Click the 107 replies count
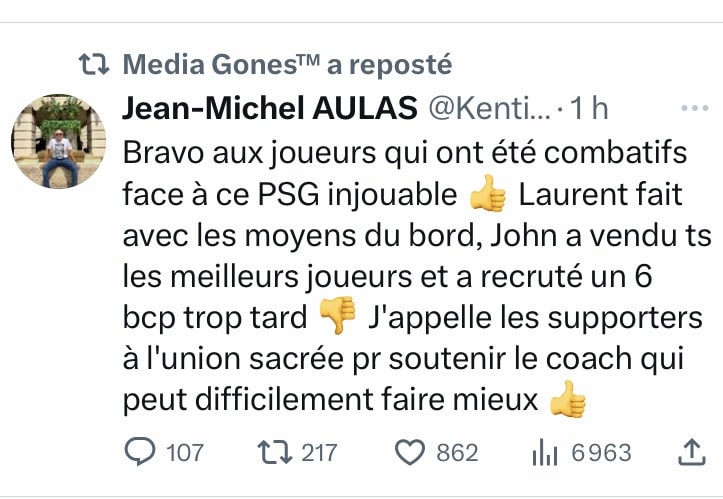Screen dimensions: 723x499 (184, 453)
